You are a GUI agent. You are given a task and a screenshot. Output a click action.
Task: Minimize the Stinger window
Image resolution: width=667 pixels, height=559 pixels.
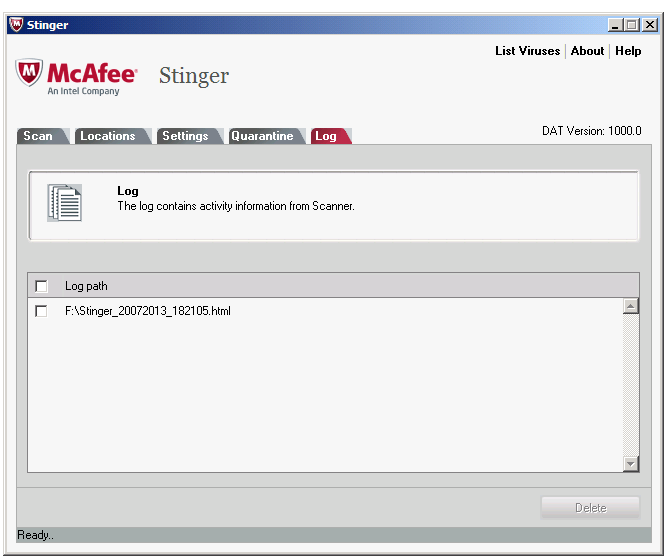(615, 25)
